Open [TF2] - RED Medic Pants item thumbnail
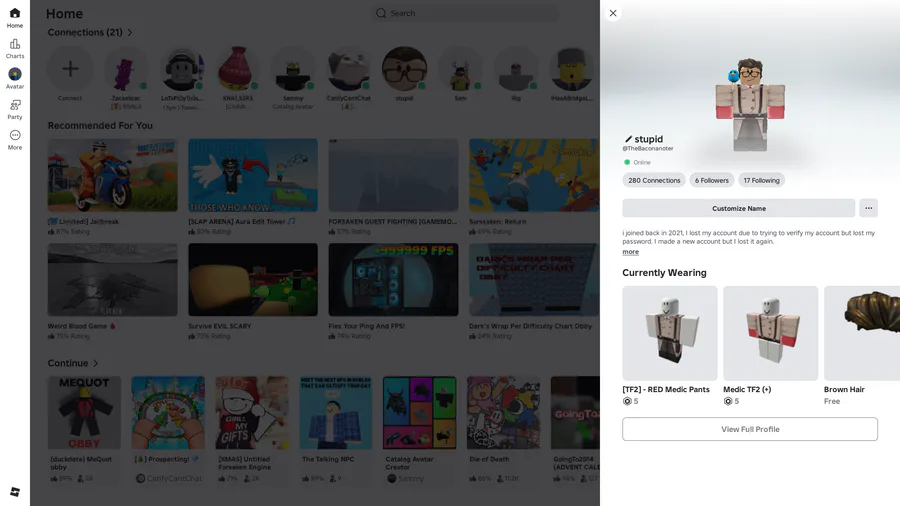The width and height of the screenshot is (900, 506). 670,333
